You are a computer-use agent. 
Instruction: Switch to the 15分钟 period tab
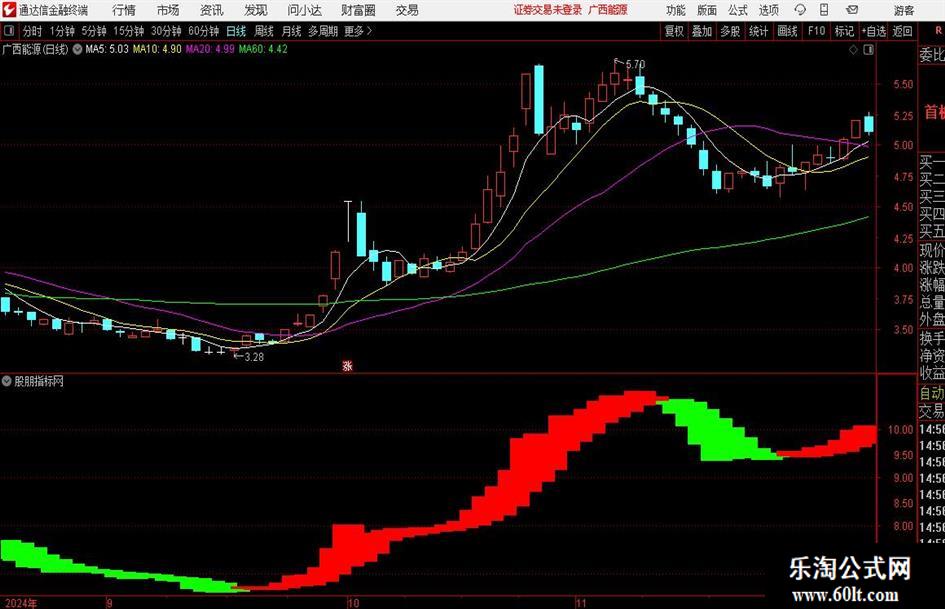pyautogui.click(x=129, y=31)
